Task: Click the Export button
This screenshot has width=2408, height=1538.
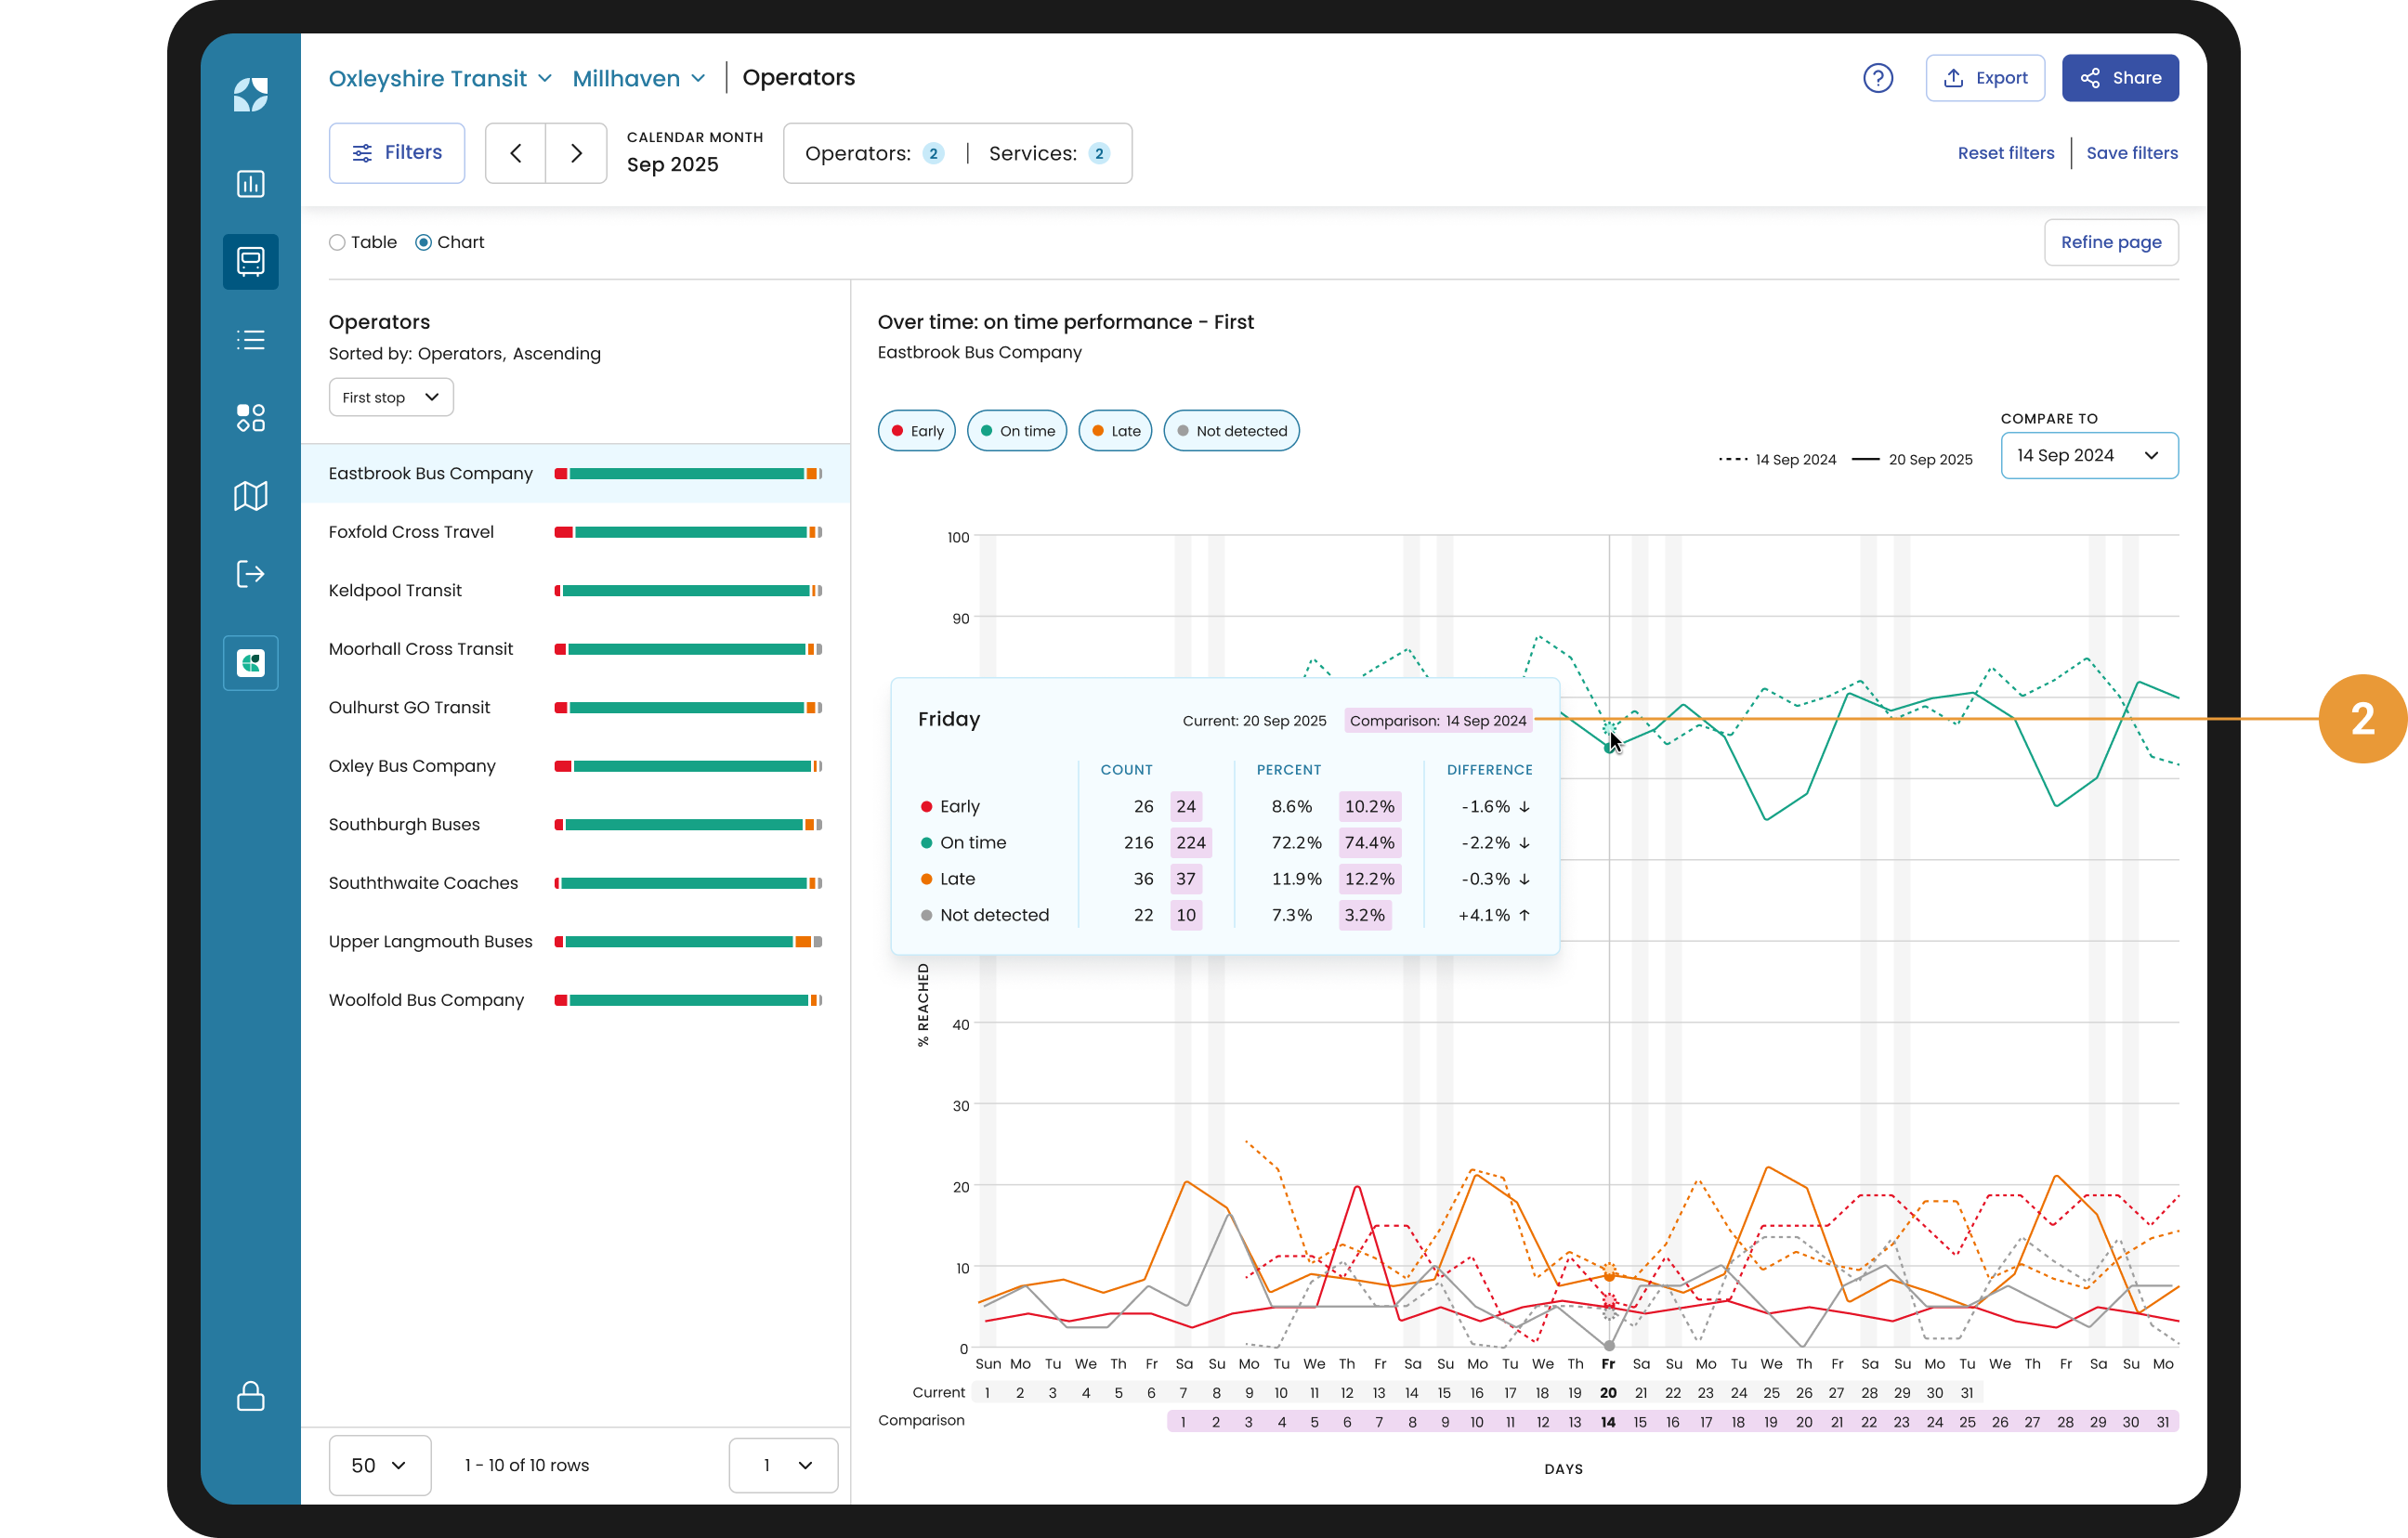Action: [x=1984, y=78]
